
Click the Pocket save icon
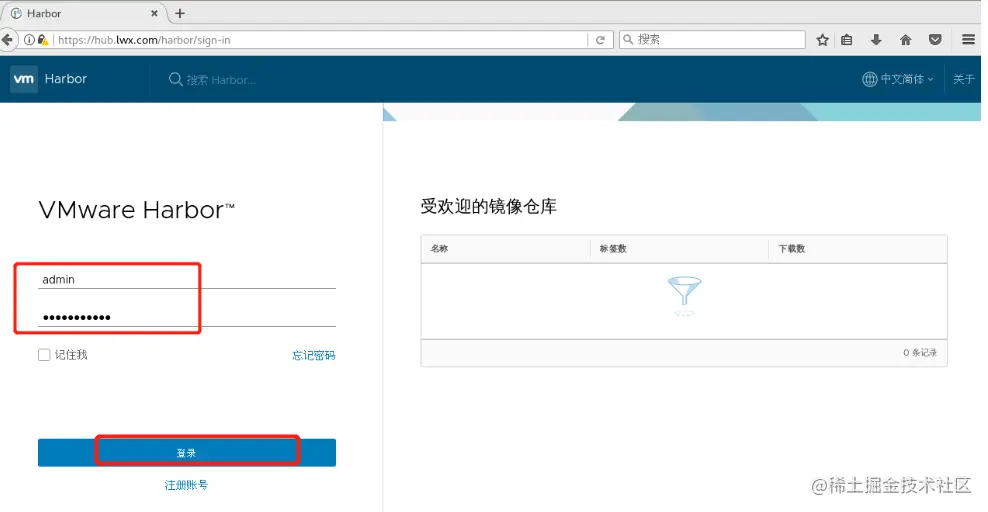click(x=935, y=40)
